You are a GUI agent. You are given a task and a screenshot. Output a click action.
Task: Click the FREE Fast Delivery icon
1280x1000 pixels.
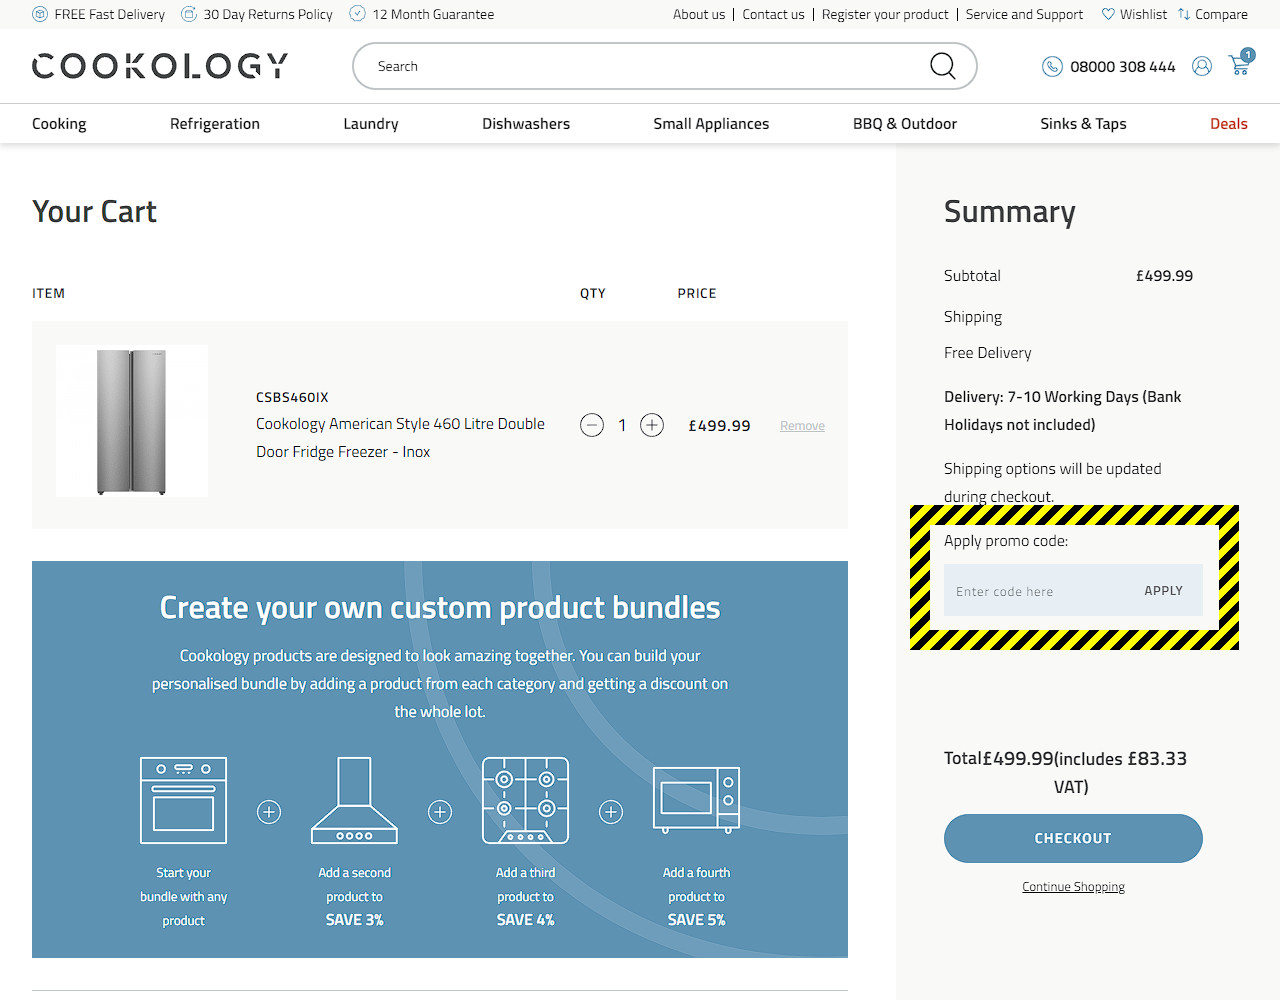[40, 14]
